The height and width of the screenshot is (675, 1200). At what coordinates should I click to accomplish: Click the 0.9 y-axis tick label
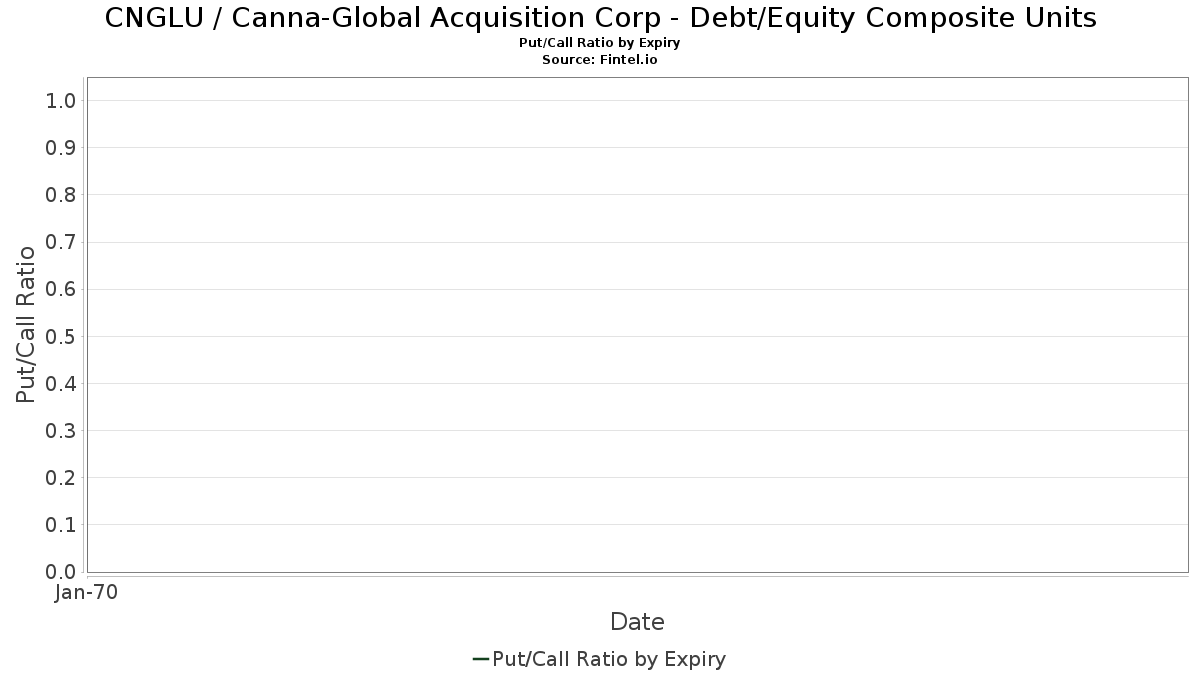[x=62, y=148]
